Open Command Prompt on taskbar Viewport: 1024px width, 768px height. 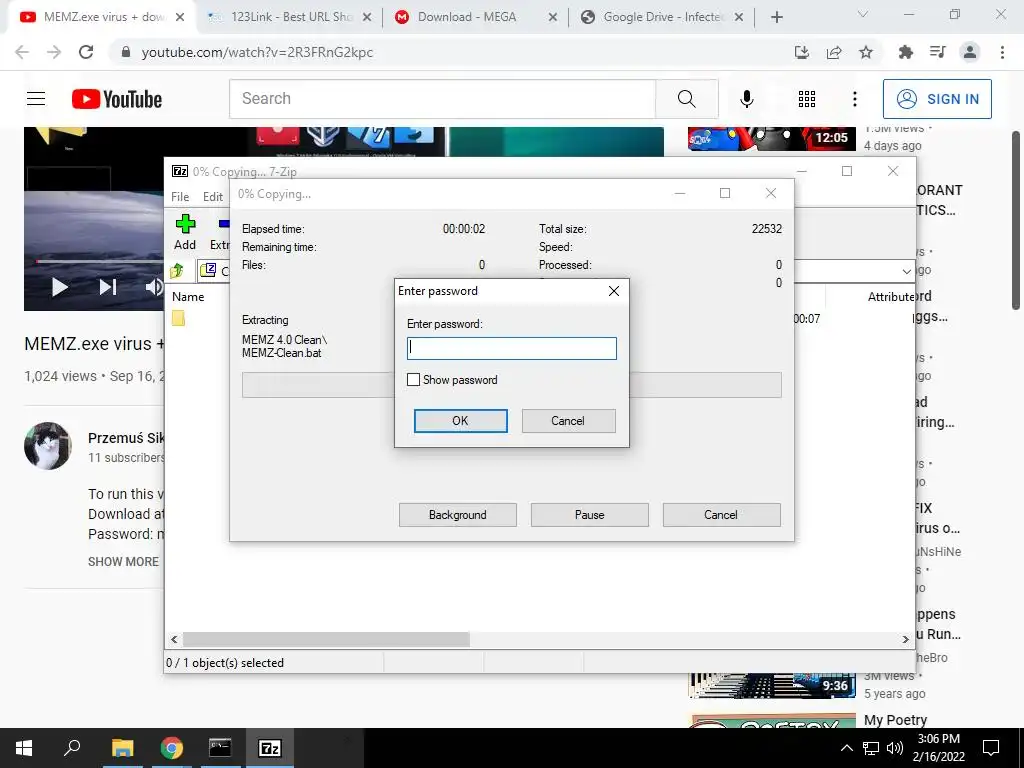click(x=220, y=748)
